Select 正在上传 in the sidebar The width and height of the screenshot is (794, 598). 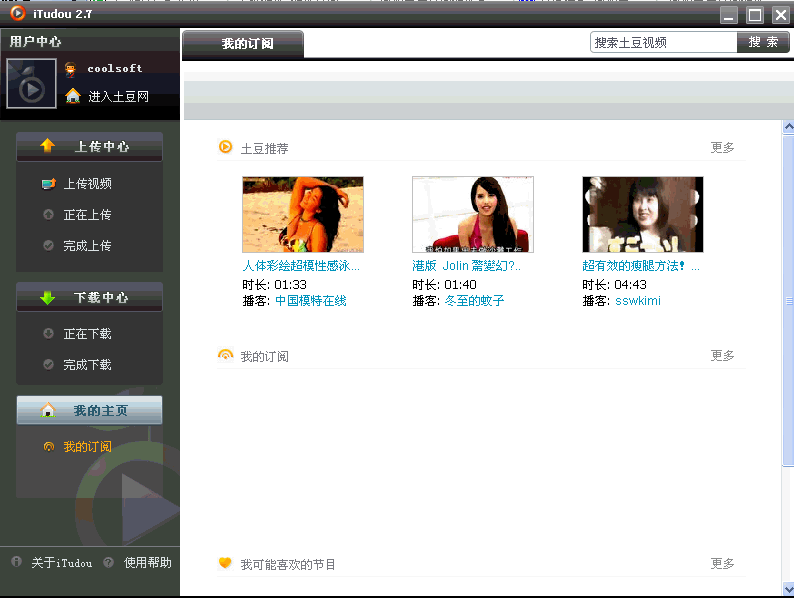click(x=88, y=215)
